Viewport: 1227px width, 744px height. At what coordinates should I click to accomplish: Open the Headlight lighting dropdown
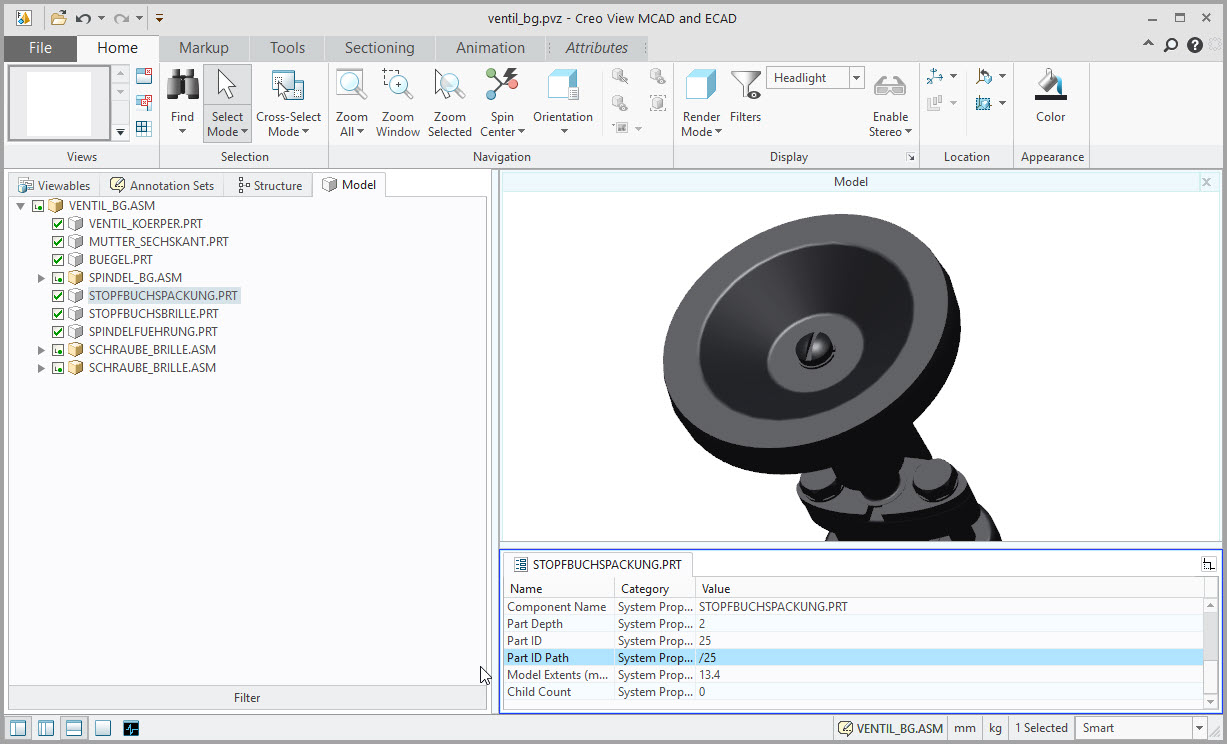point(856,78)
